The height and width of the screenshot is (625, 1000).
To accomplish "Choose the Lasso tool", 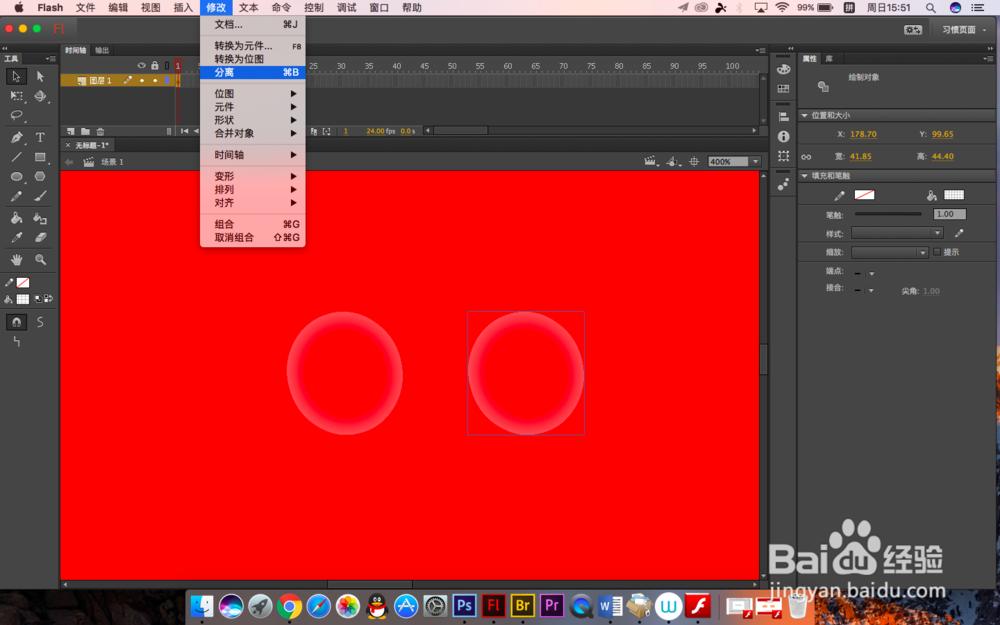I will (16, 115).
